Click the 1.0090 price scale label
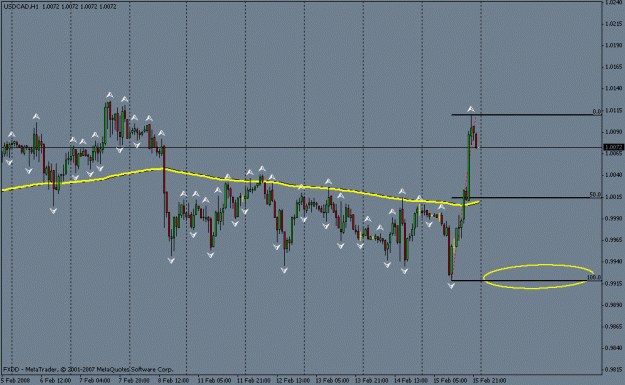The image size is (625, 385). 614,132
